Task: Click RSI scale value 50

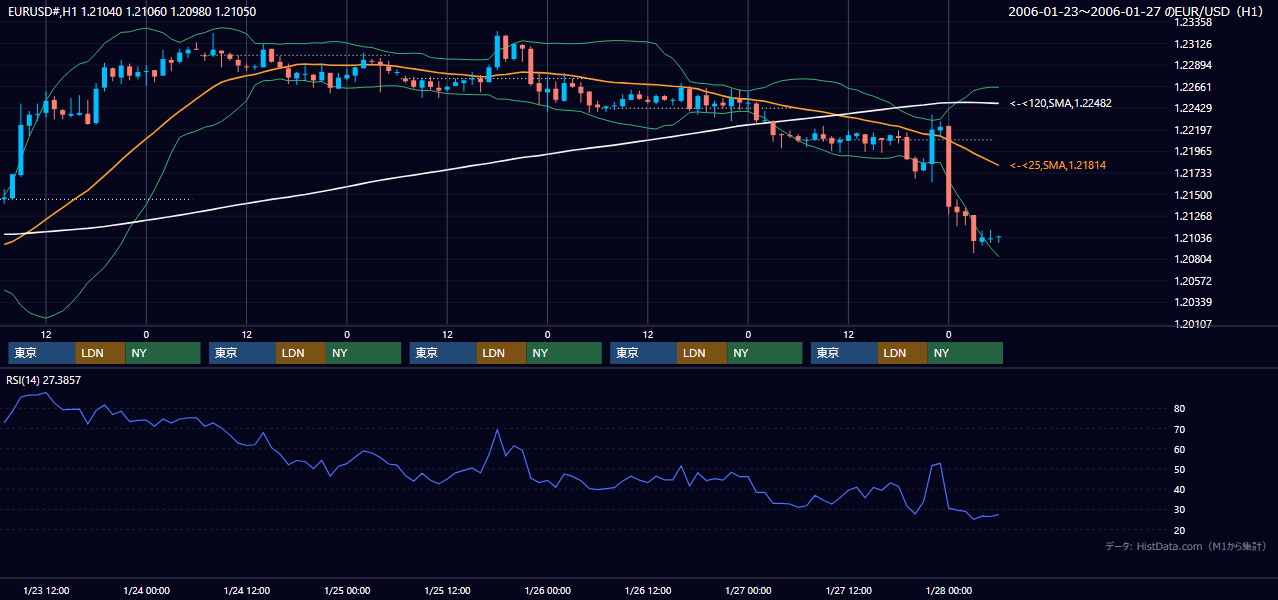Action: click(1180, 470)
